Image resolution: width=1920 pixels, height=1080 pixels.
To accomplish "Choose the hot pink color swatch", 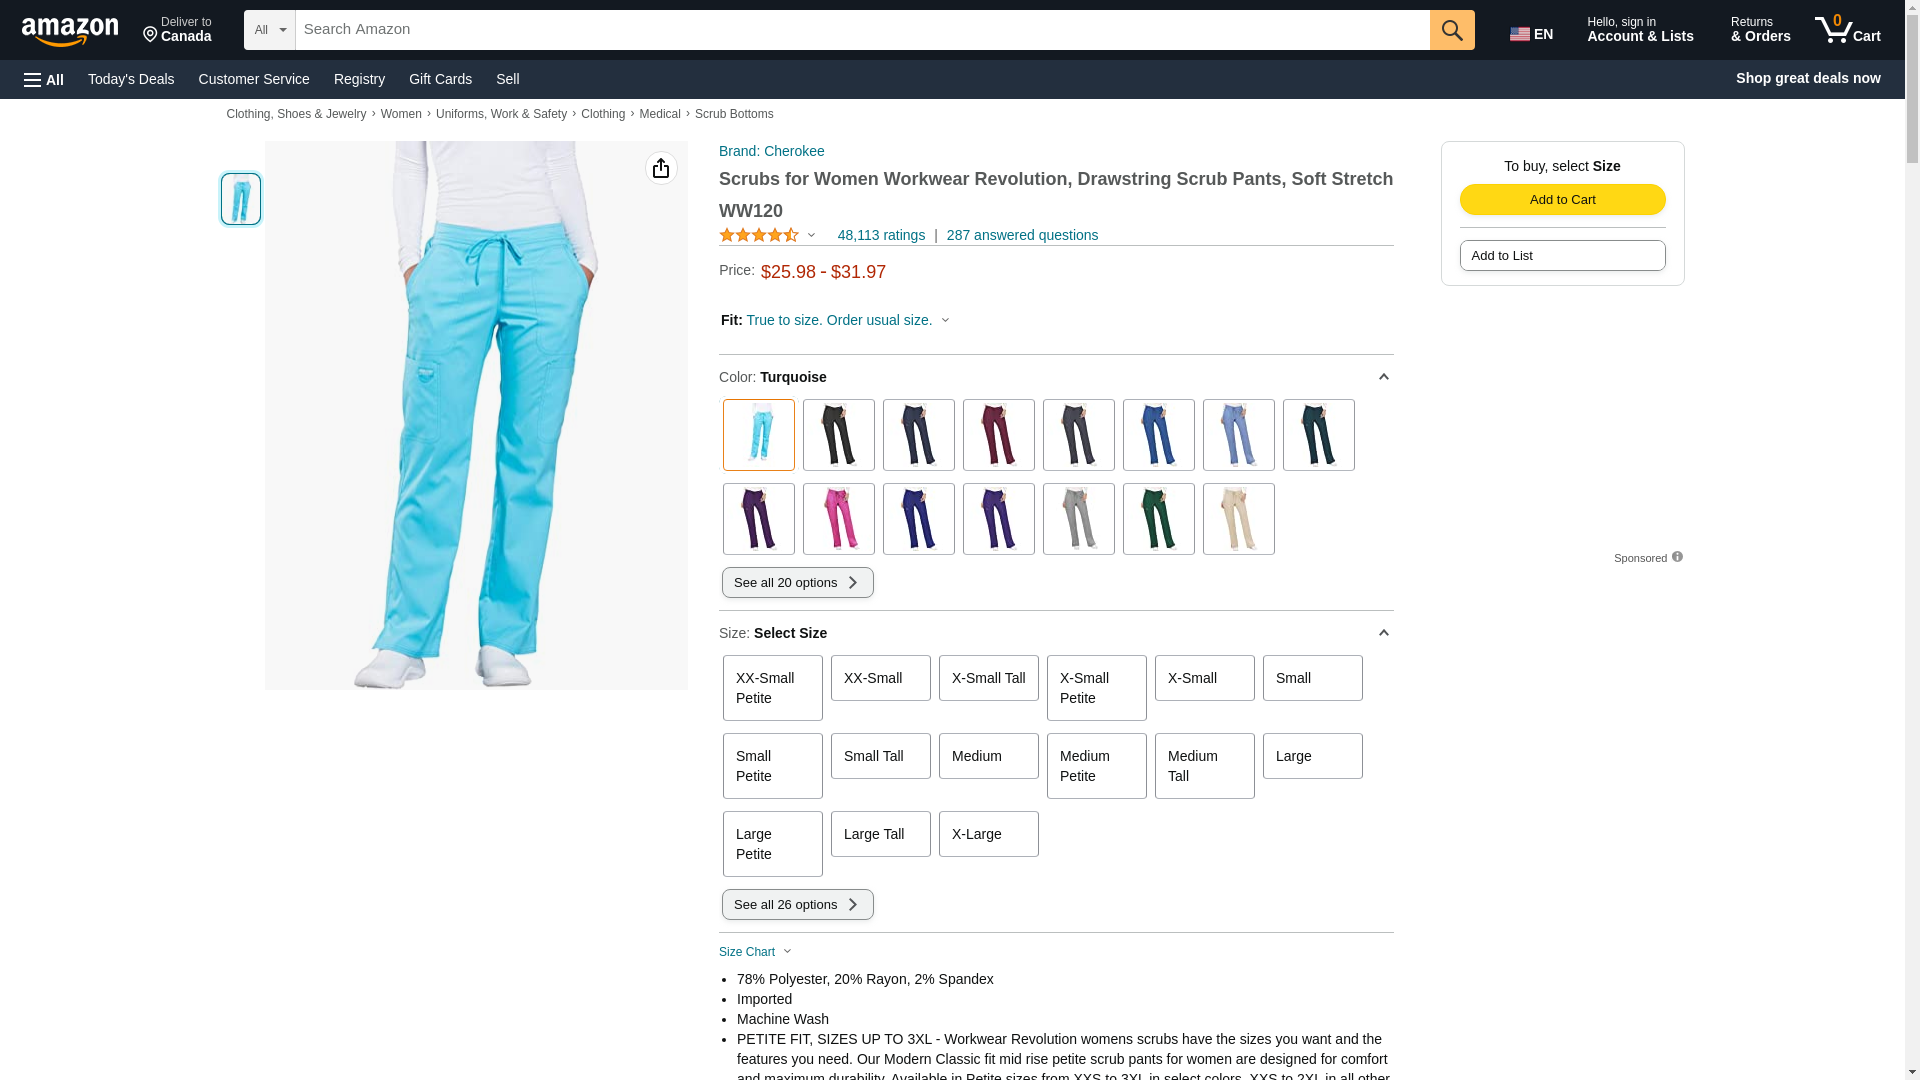I will [838, 519].
